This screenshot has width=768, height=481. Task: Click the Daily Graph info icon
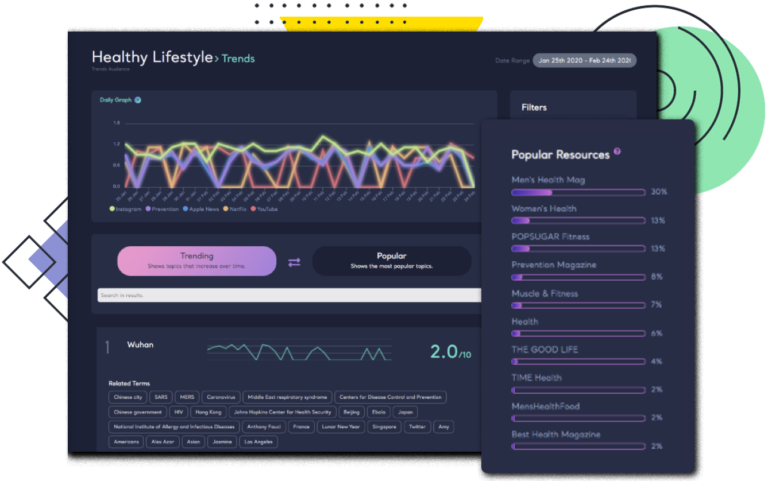coord(138,100)
